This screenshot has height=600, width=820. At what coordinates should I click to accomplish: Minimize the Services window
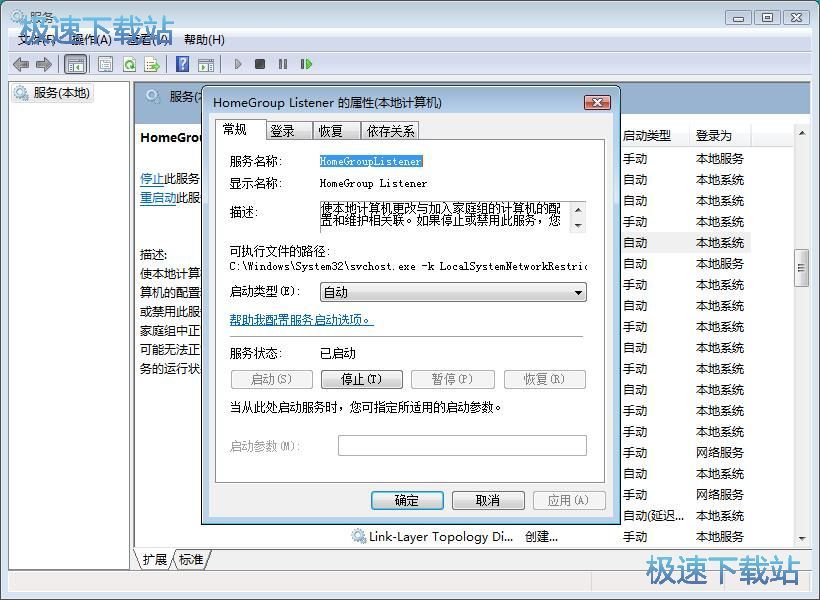738,18
